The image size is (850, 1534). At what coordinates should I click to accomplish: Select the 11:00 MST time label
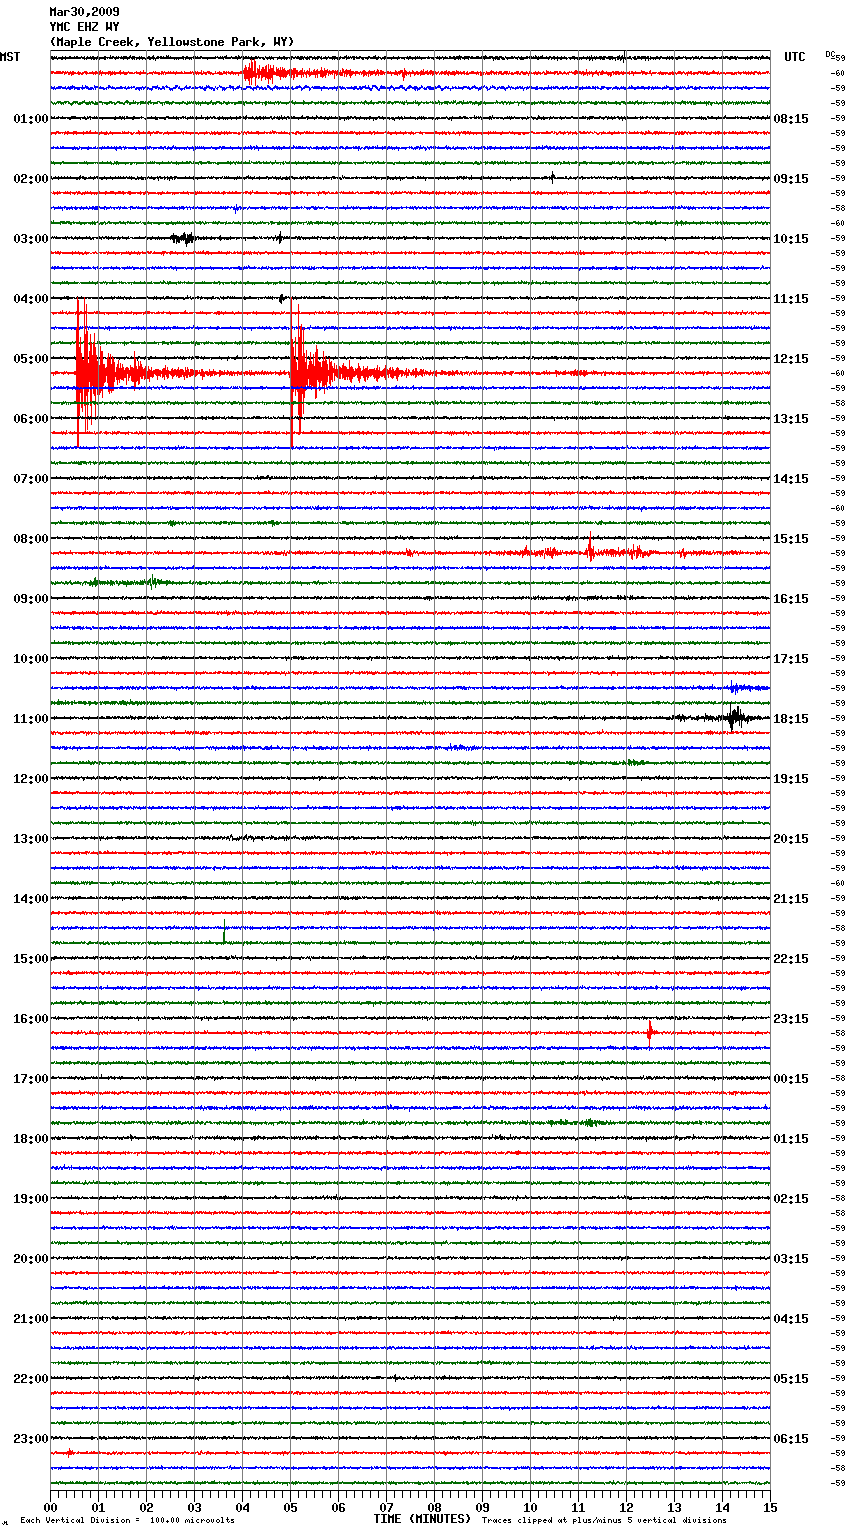coord(30,719)
